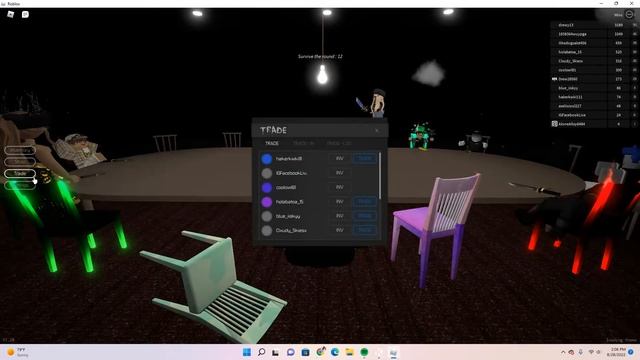Click the Trade window player list scrollbar
The image size is (640, 360).
[380, 176]
